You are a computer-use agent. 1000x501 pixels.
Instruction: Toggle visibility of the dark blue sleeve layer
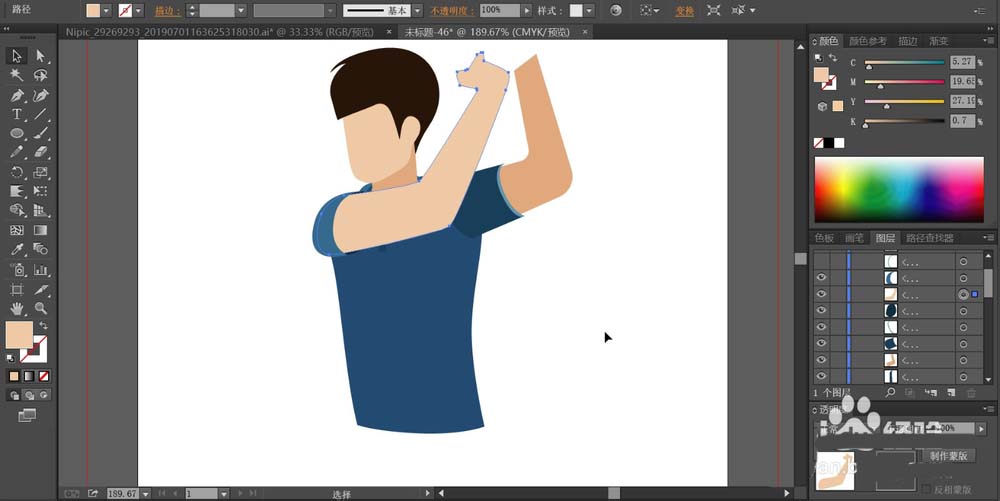(x=821, y=344)
